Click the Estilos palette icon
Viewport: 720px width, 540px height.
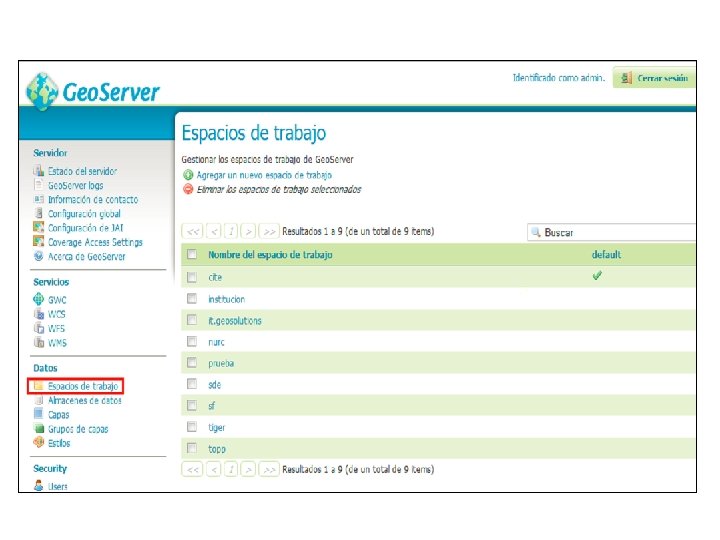(39, 442)
